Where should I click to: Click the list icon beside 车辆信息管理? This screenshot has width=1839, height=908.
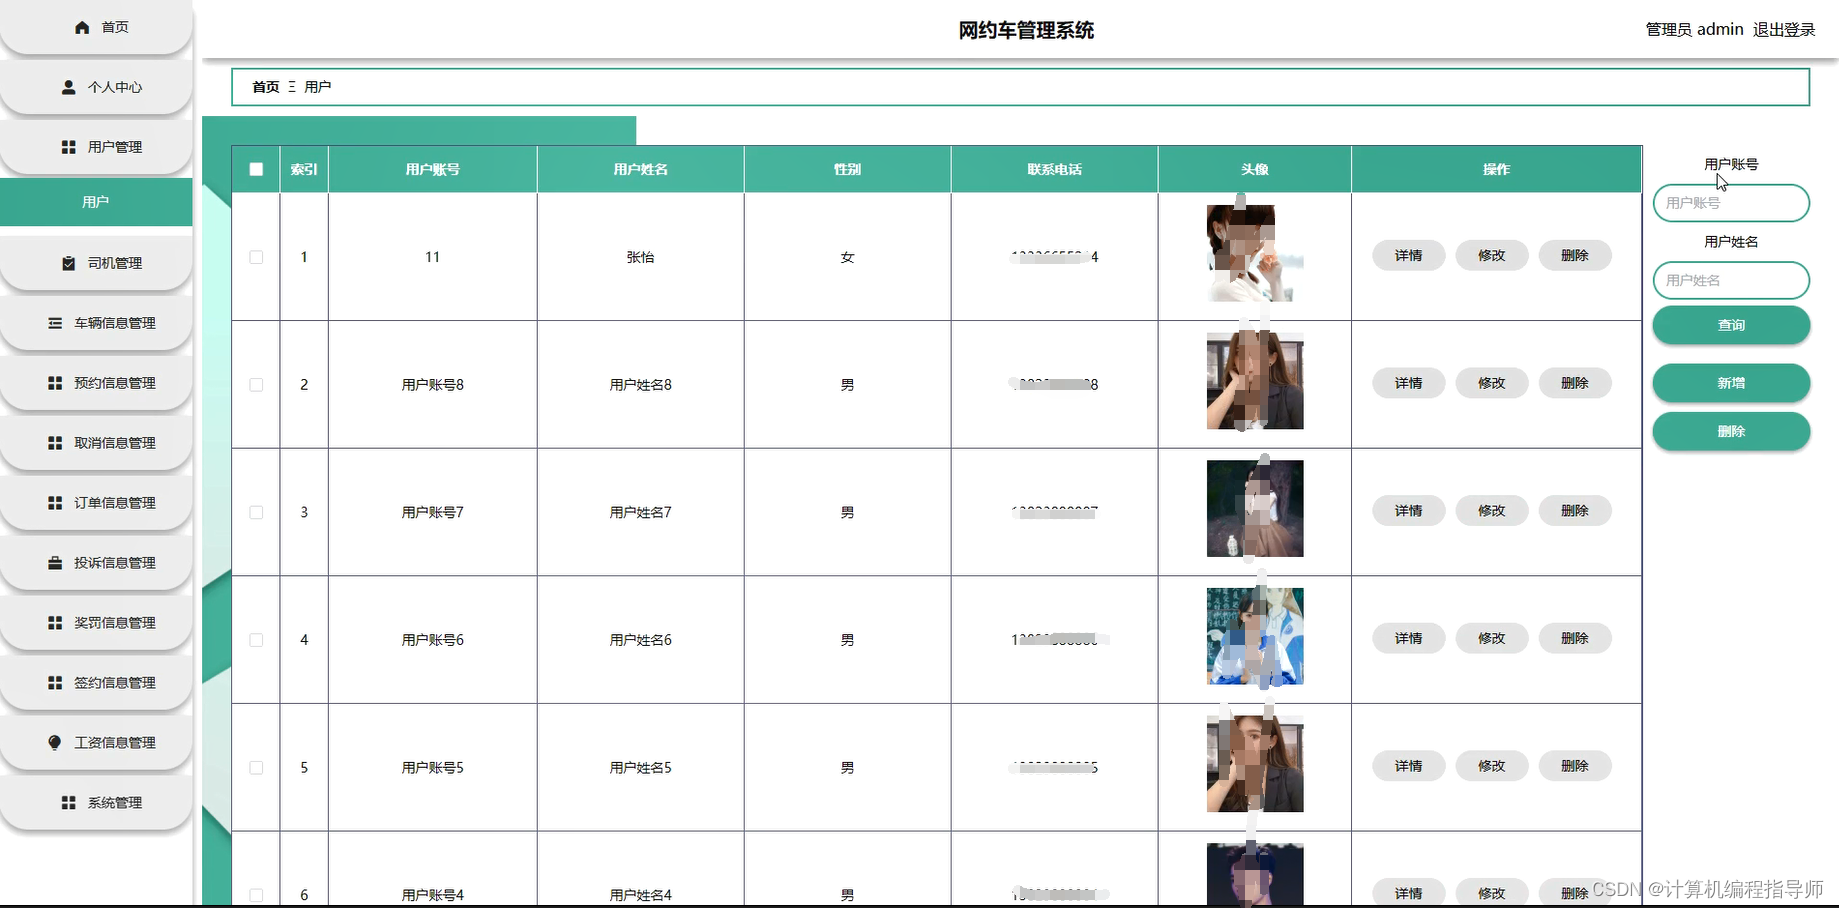(55, 323)
